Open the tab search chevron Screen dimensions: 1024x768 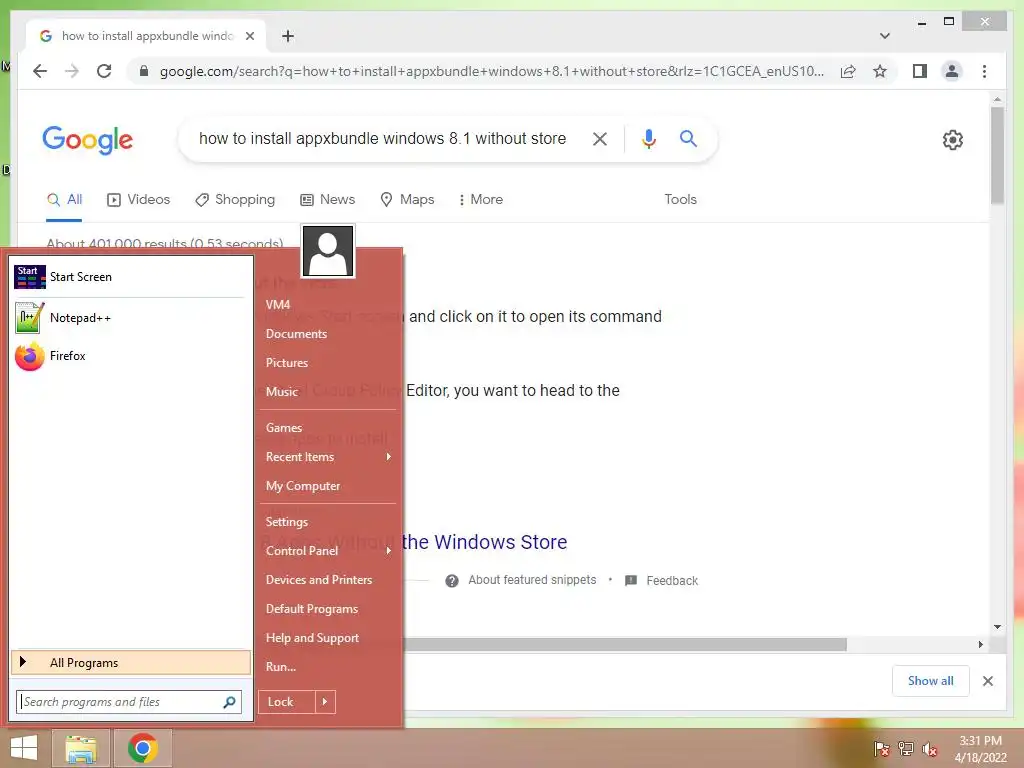coord(884,36)
